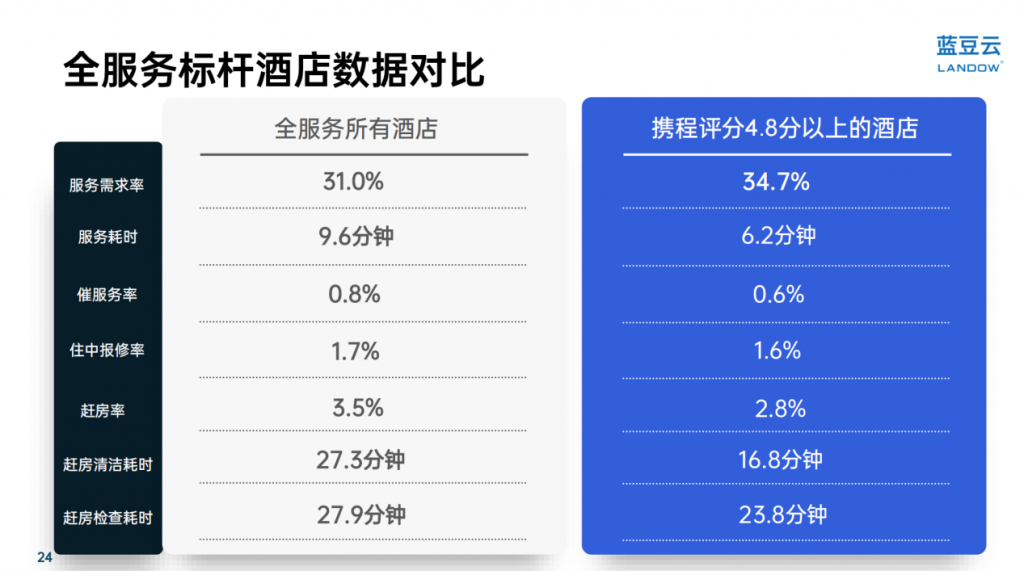
Task: Select the 赶房率 row label
Action: click(103, 410)
